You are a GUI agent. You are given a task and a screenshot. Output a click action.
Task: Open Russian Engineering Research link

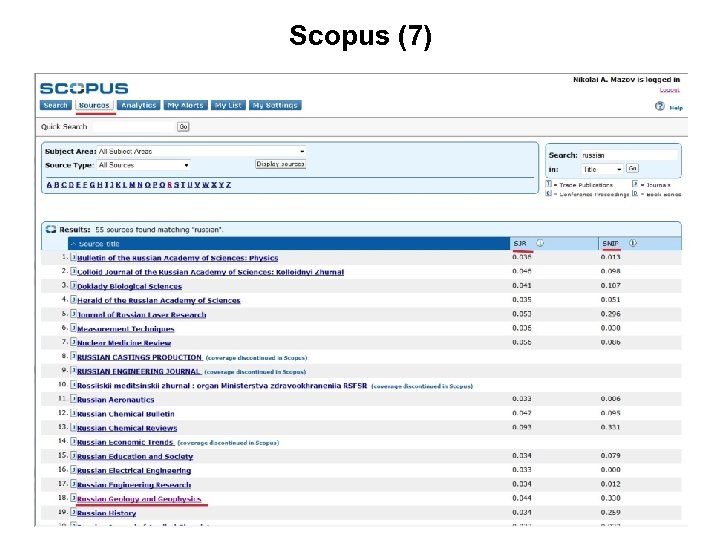134,485
